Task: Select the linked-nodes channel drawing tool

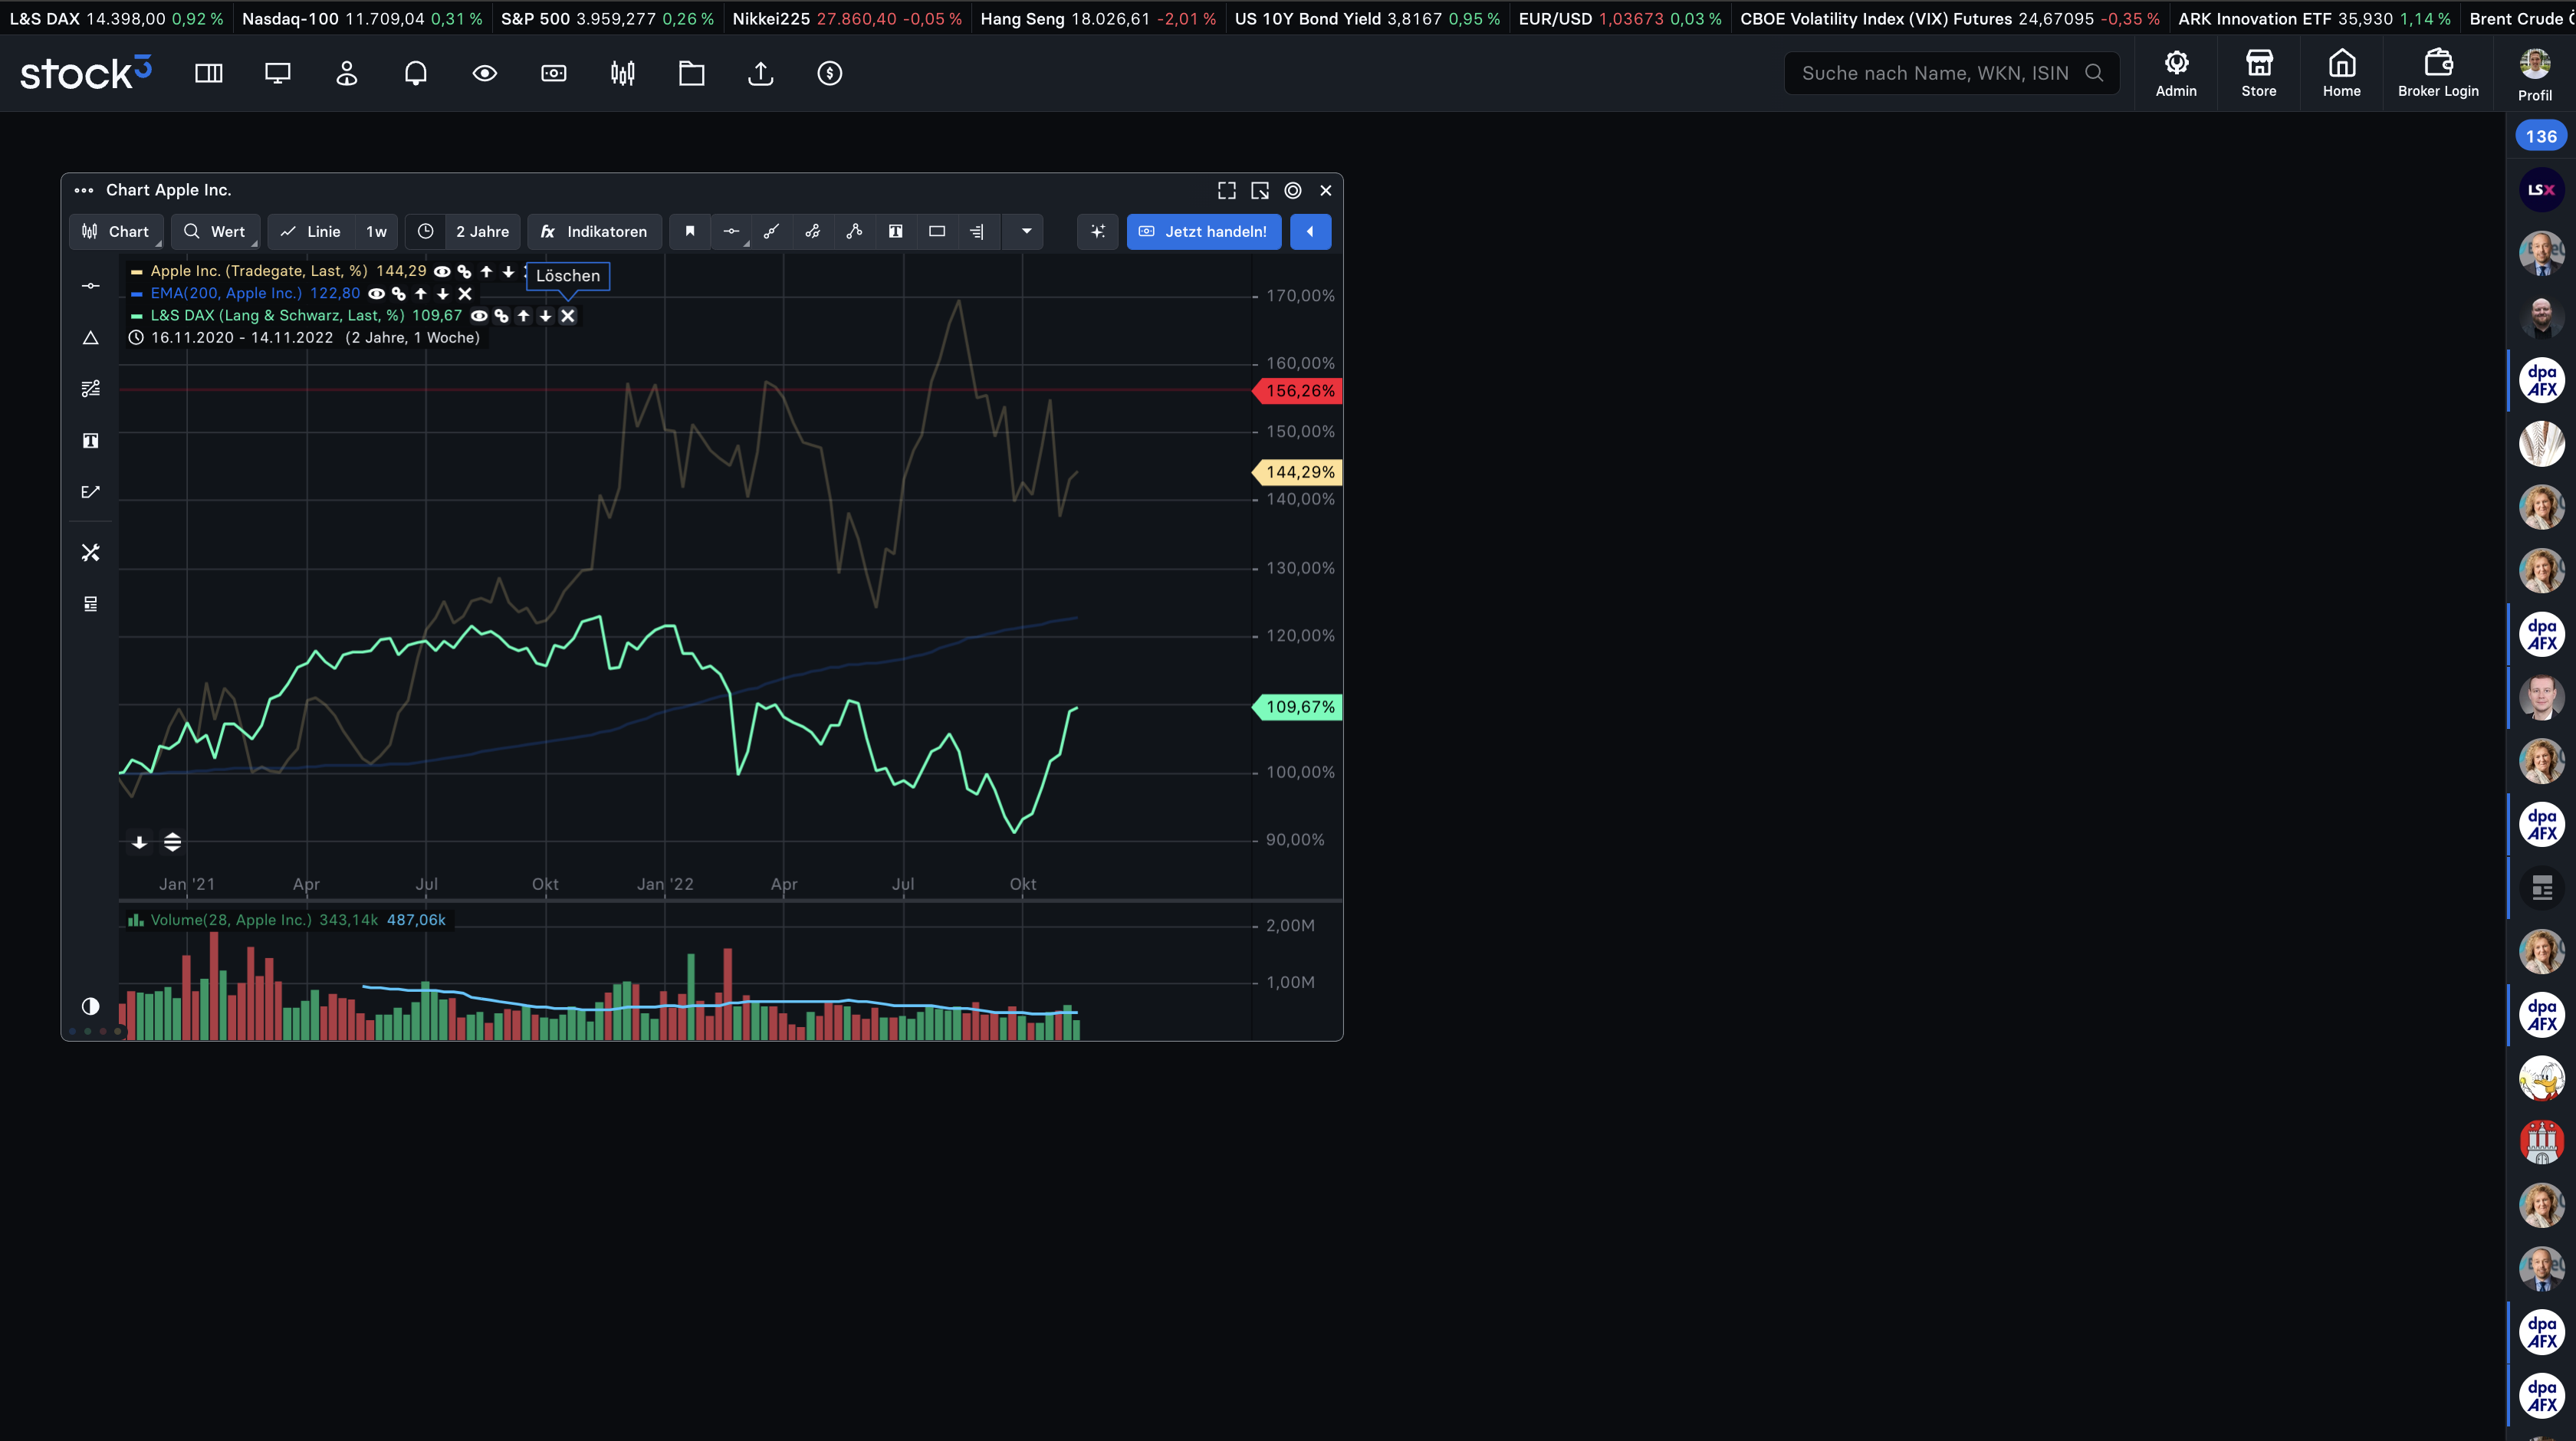Action: 813,231
